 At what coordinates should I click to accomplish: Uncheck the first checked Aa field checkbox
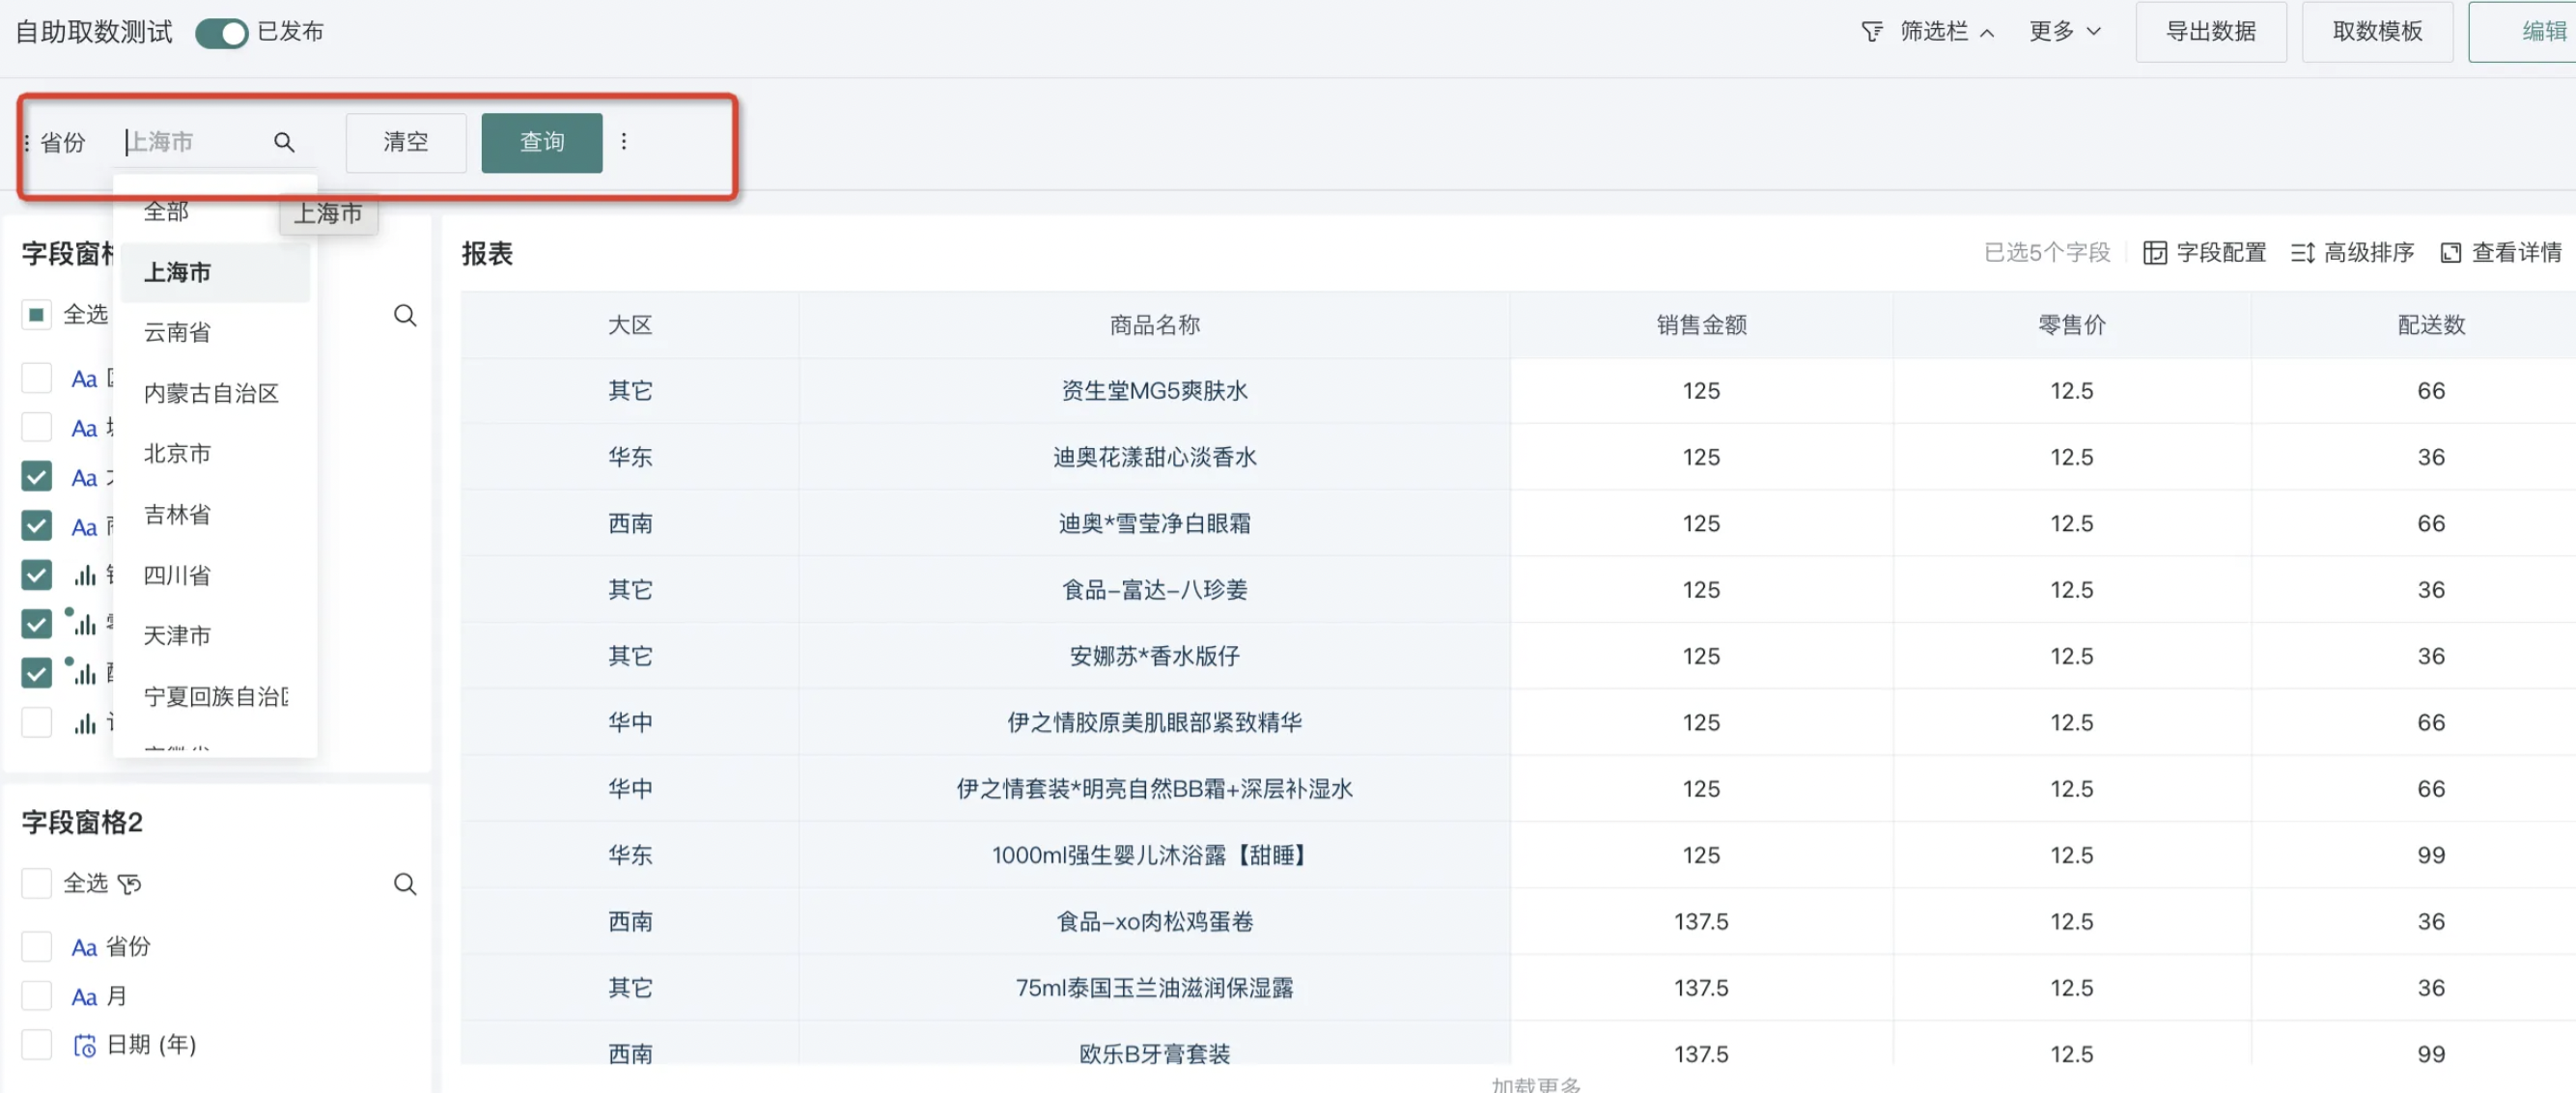[x=36, y=476]
